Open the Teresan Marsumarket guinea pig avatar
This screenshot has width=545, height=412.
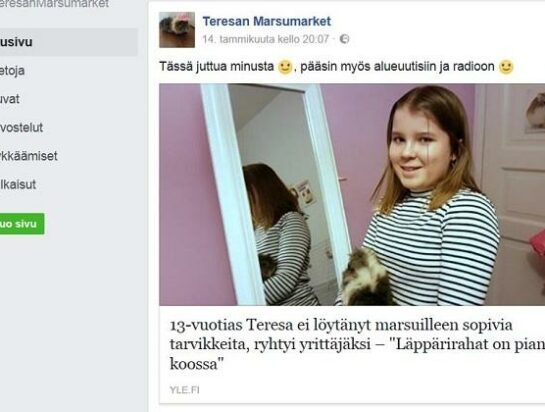point(177,30)
